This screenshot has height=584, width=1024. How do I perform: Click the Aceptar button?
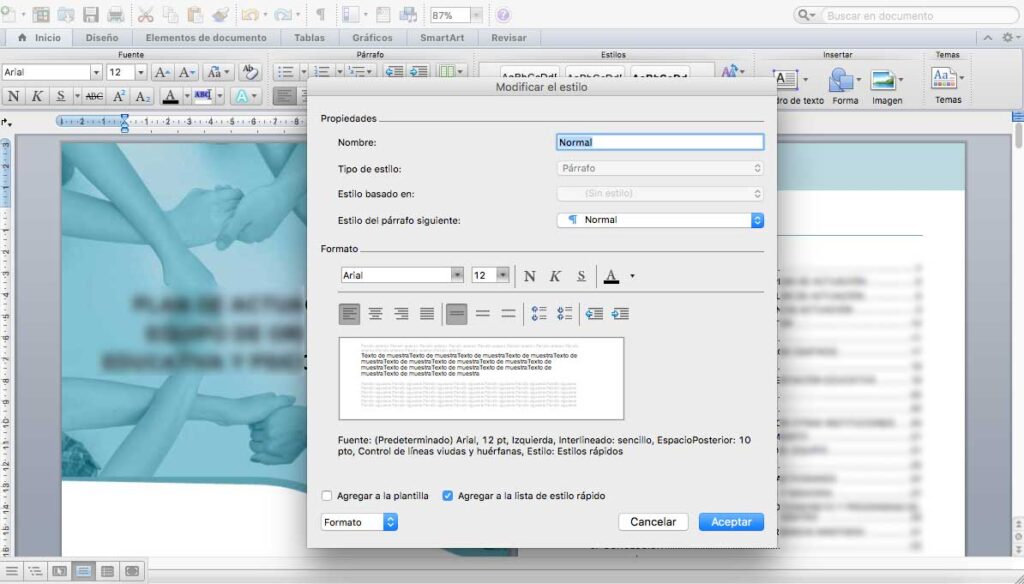(x=731, y=522)
